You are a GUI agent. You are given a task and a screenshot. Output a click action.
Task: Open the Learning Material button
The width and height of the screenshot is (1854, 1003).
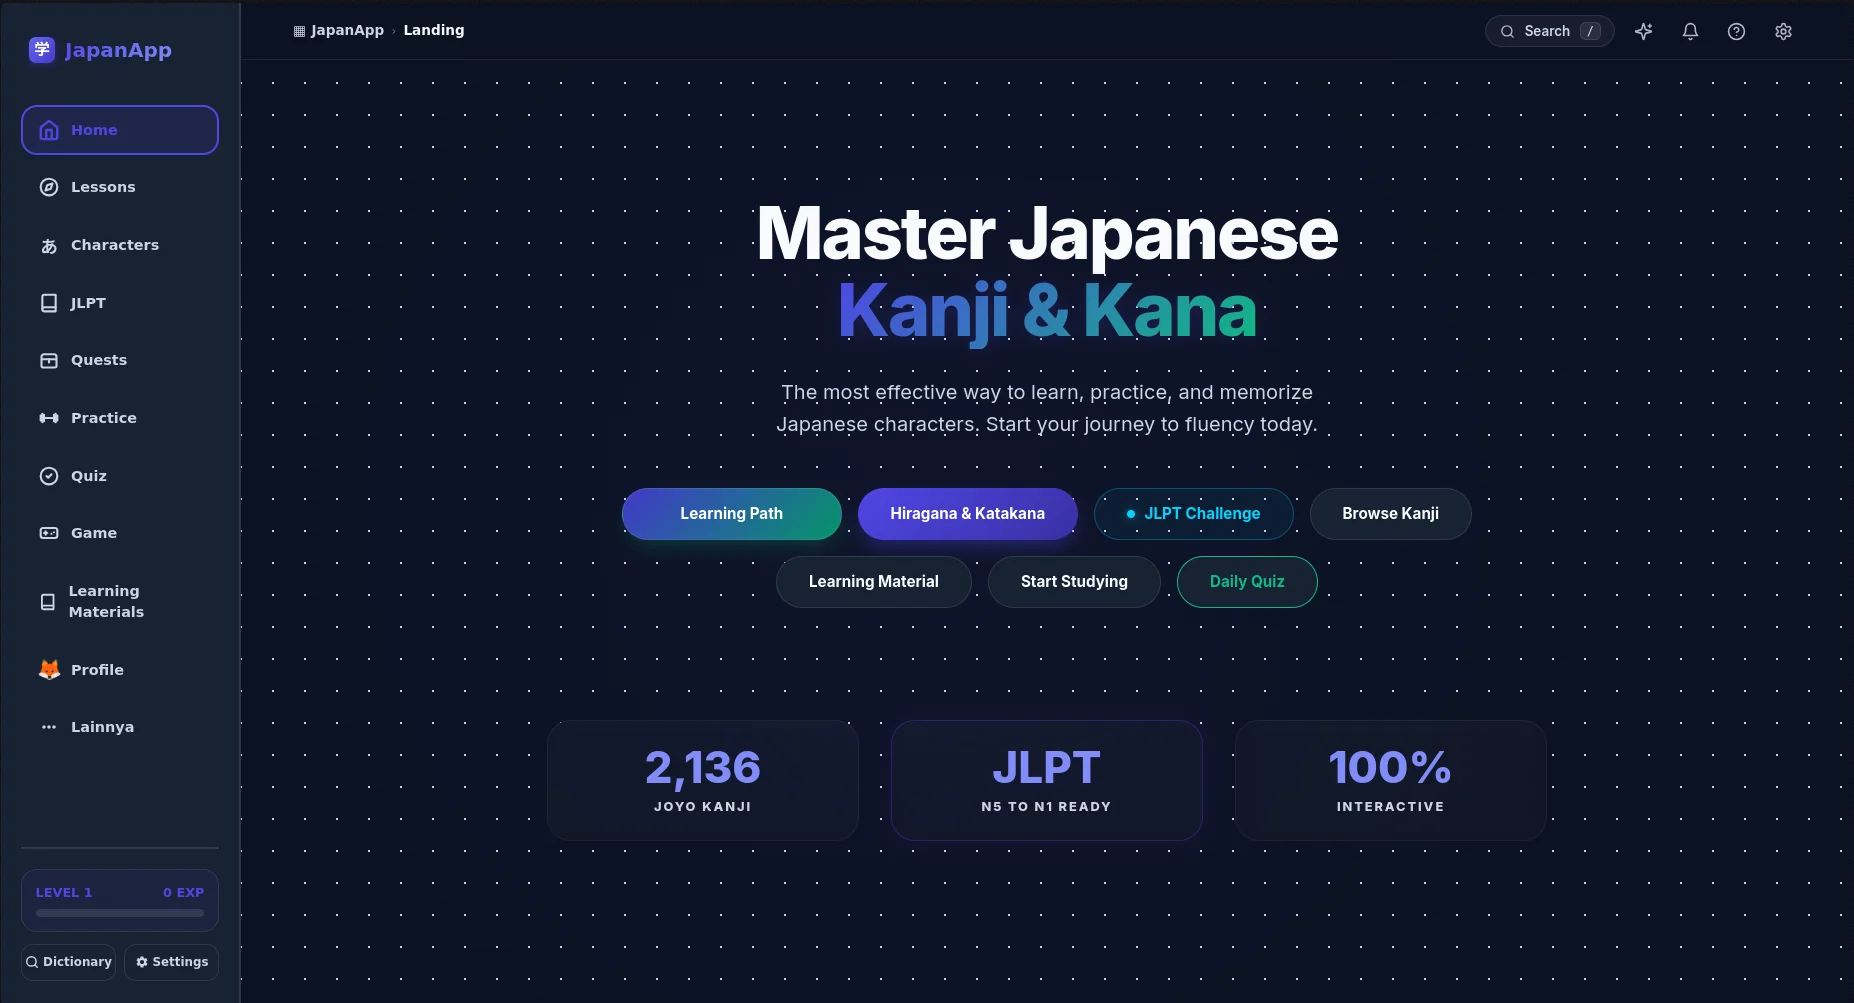point(874,582)
